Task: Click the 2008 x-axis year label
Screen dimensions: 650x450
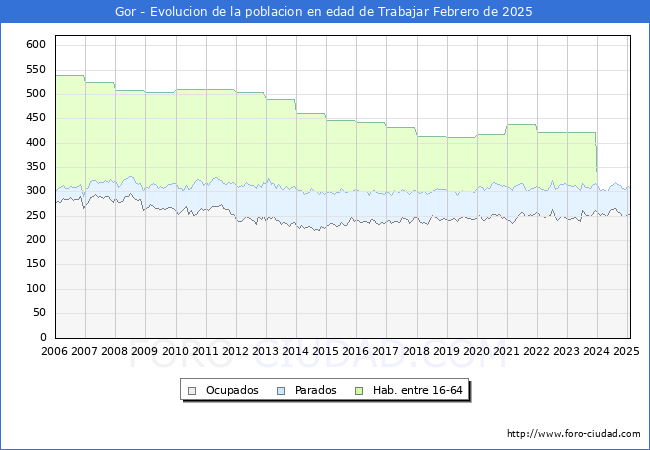Action: tap(114, 351)
